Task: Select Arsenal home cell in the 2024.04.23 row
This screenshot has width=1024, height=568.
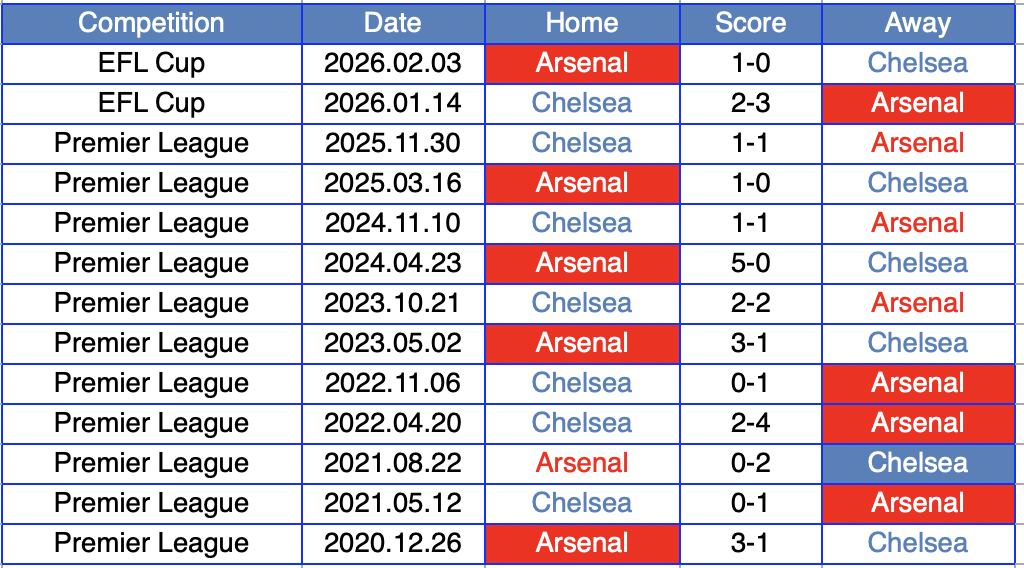Action: pos(582,263)
